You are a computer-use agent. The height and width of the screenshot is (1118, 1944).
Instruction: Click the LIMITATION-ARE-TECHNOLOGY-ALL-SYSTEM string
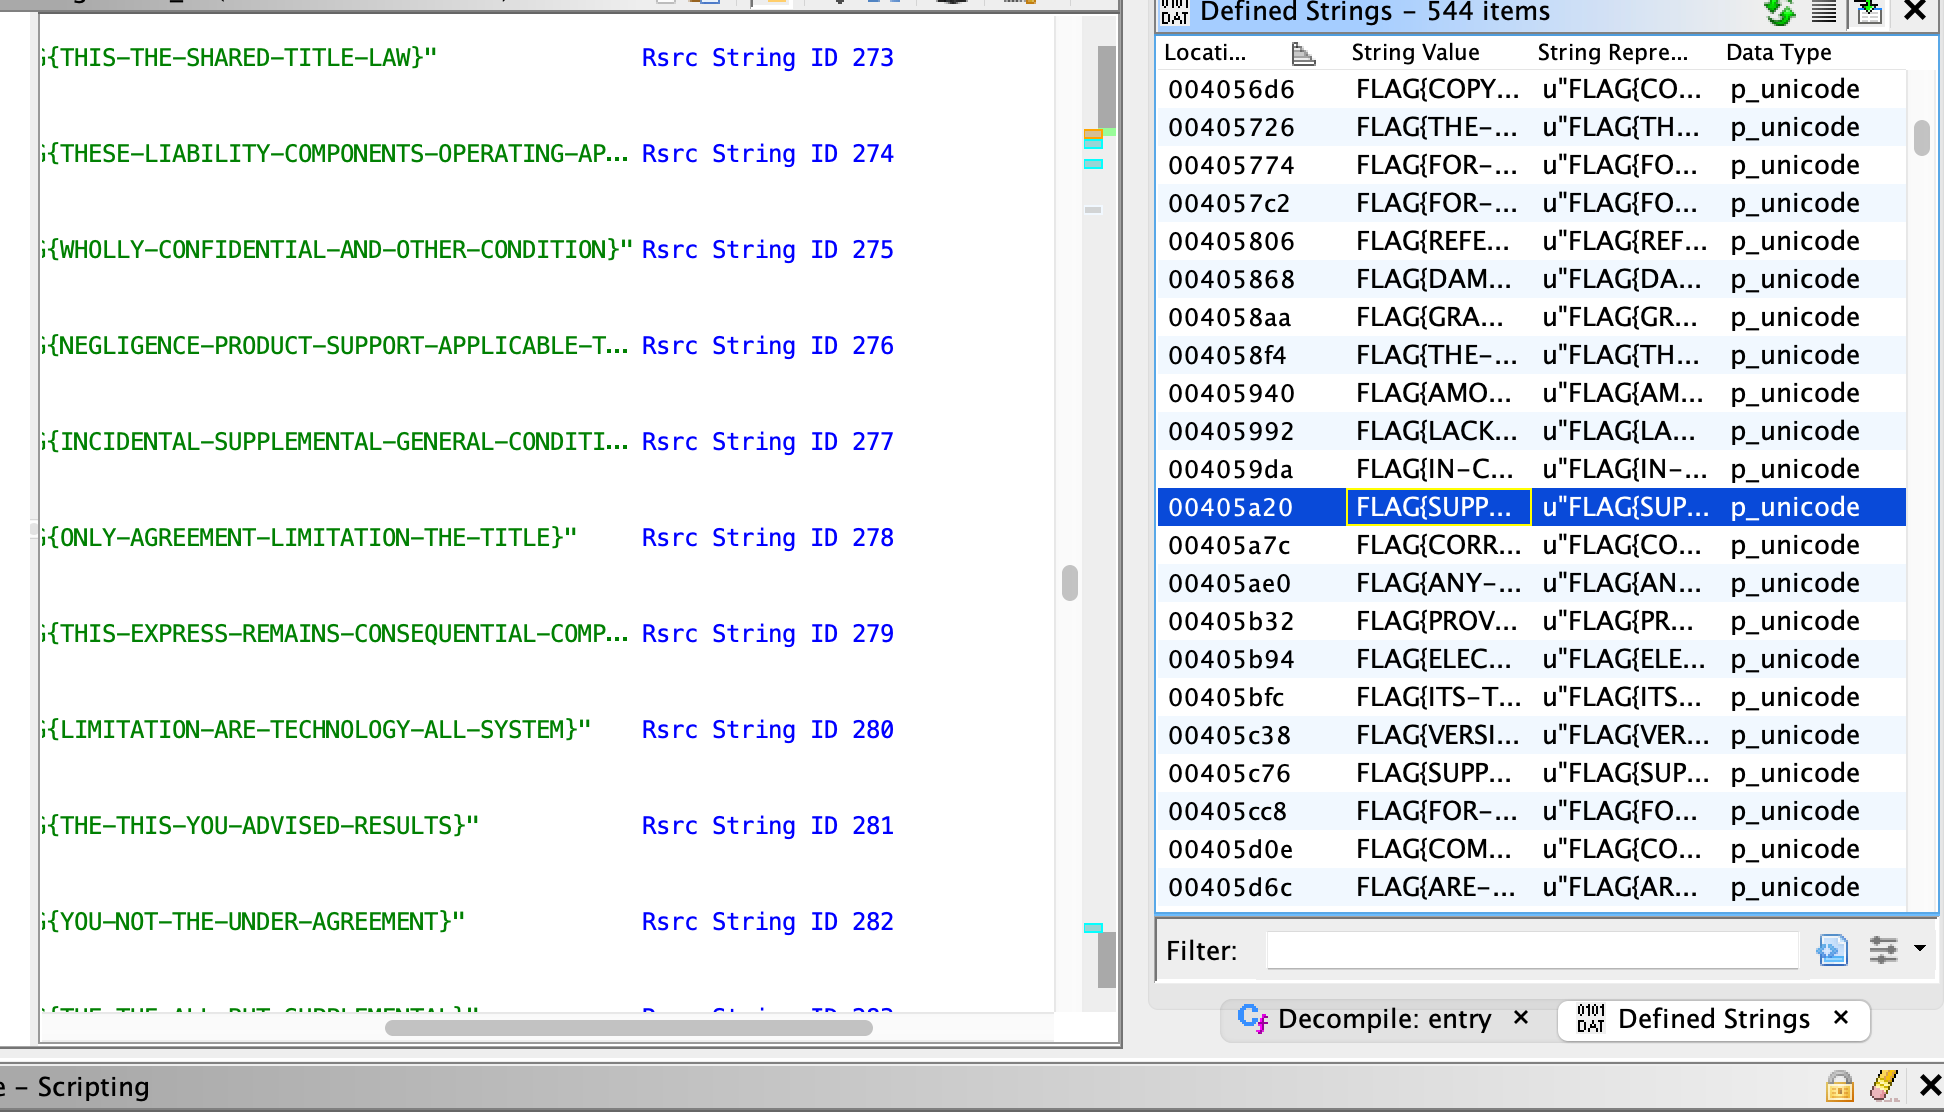point(316,730)
